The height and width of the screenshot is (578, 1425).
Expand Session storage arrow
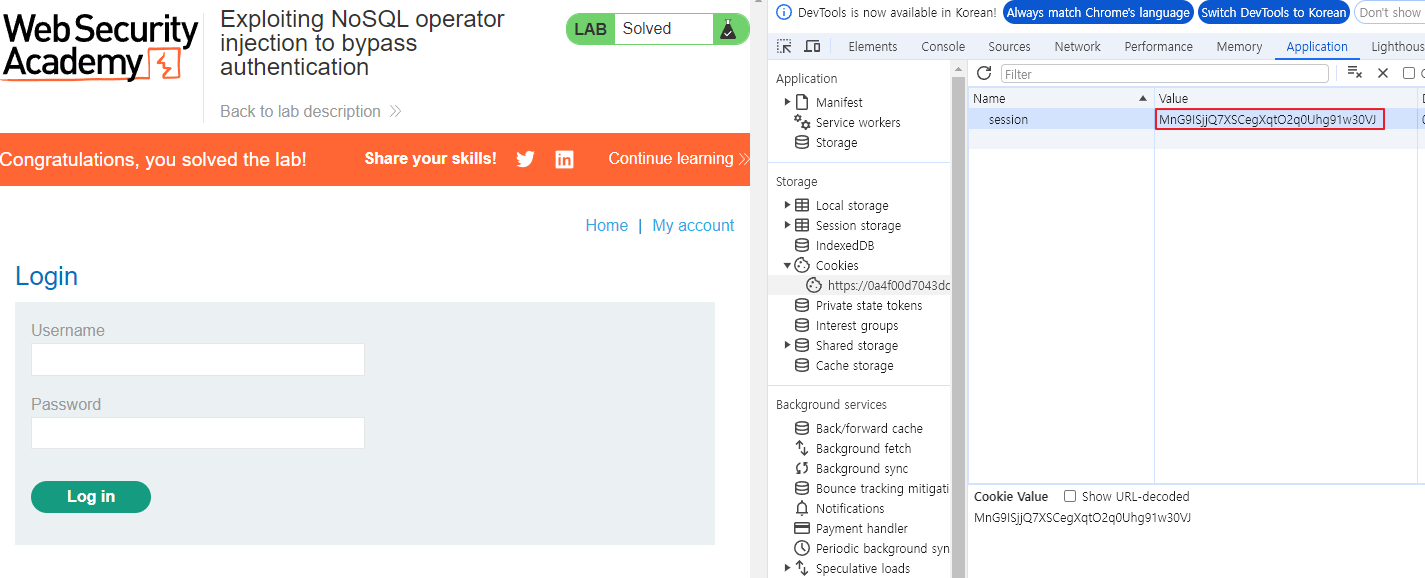(787, 225)
